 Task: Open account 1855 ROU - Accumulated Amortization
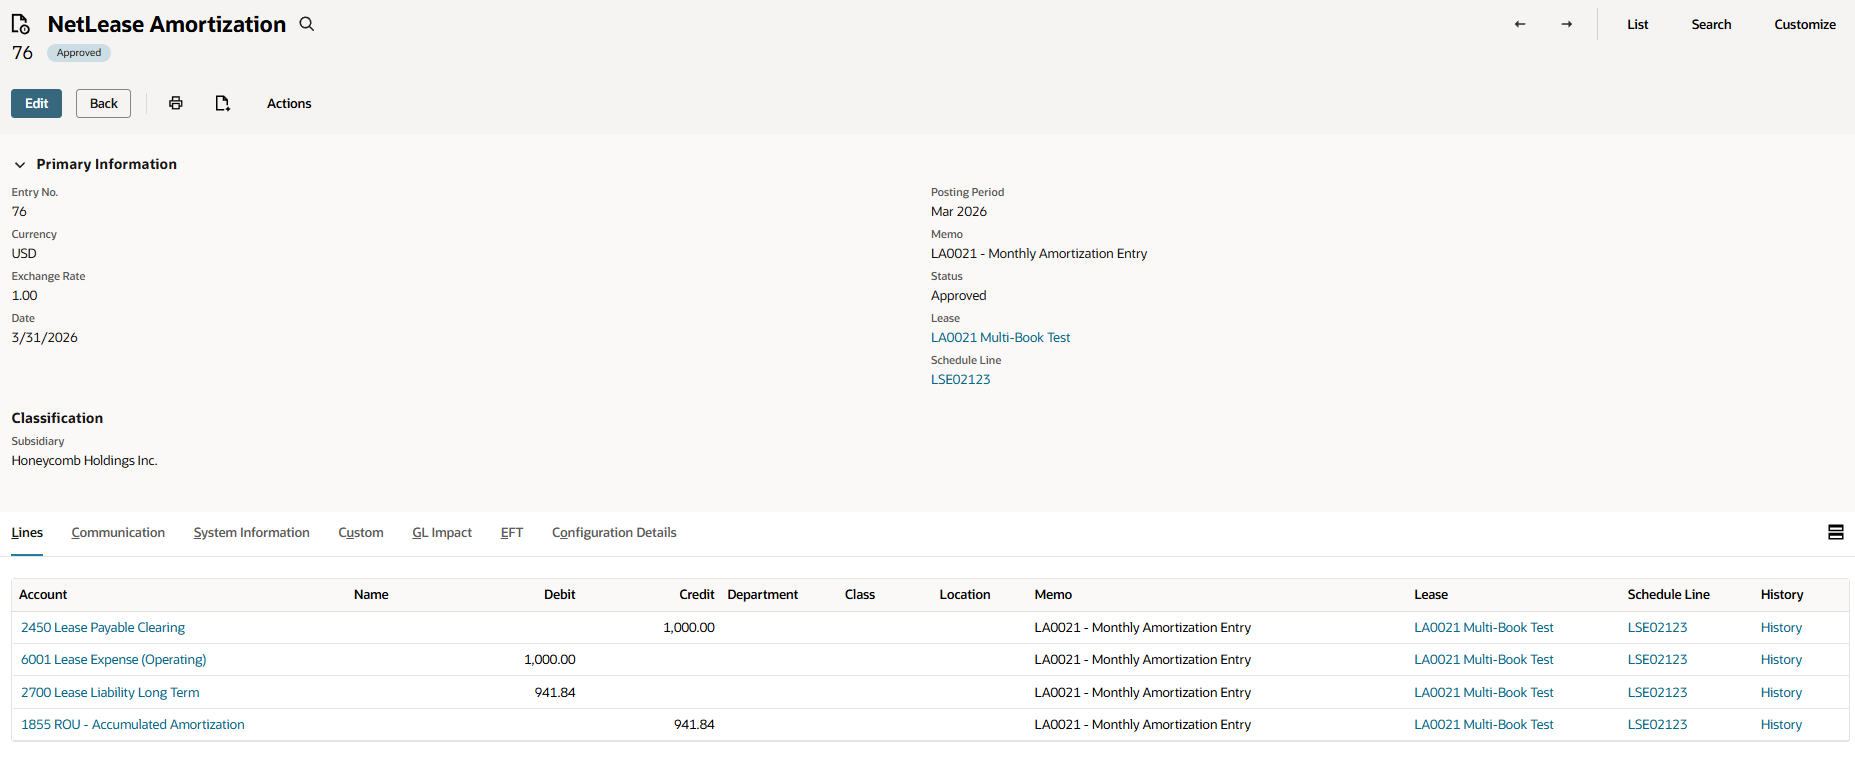tap(133, 725)
